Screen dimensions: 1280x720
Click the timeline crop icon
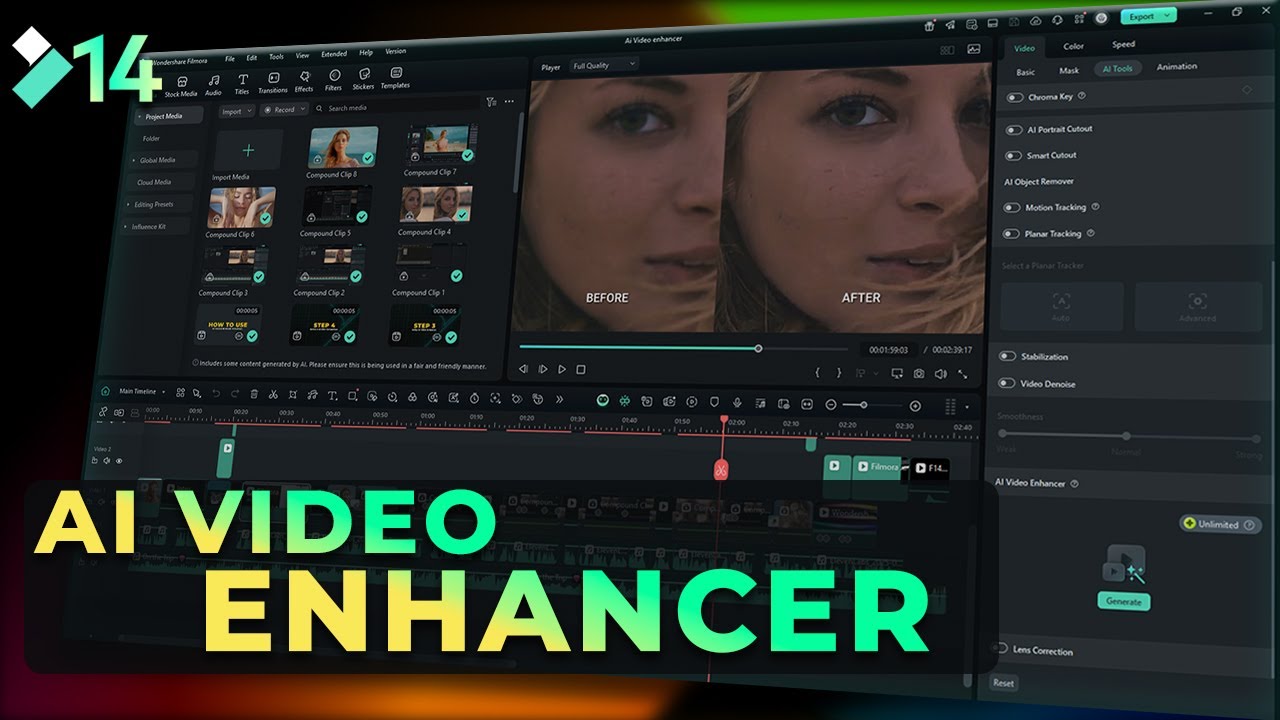(292, 395)
